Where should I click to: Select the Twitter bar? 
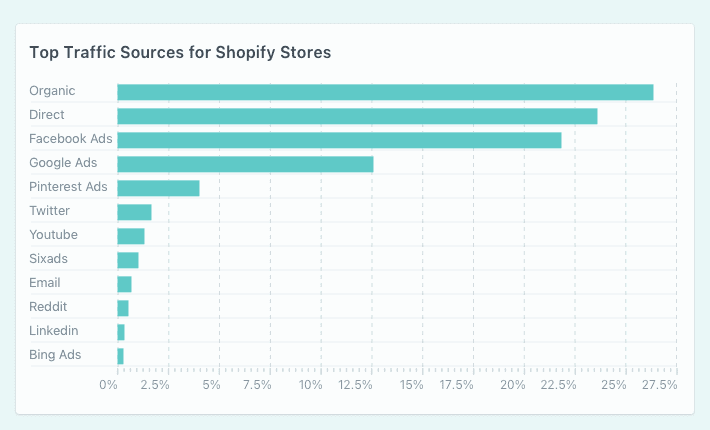coord(134,212)
